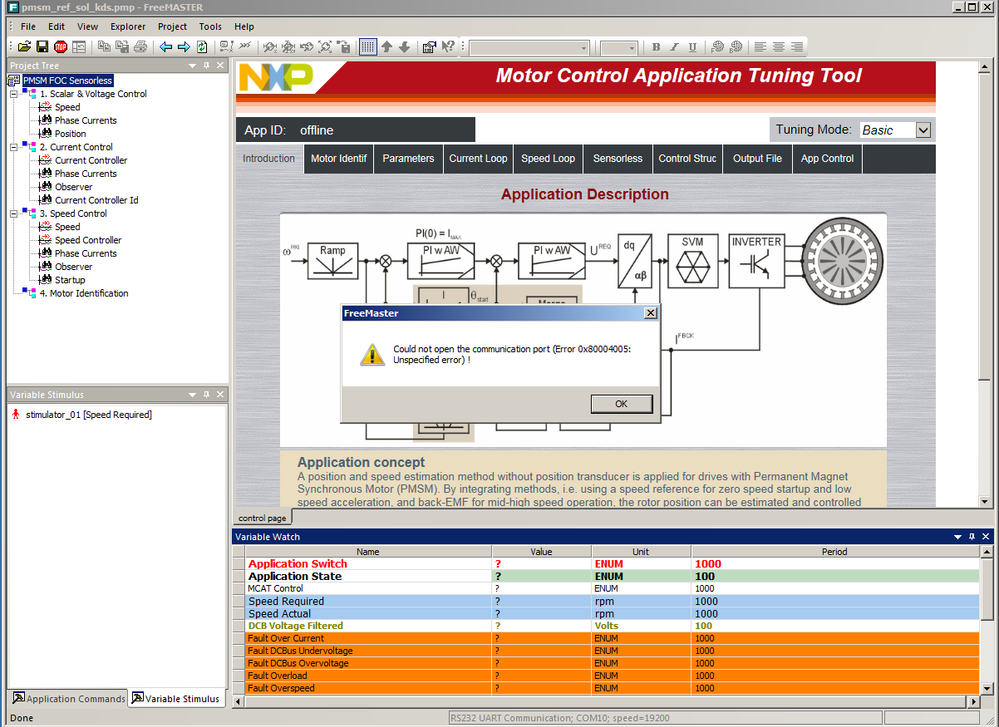Click the Paste icon in the toolbar
The width and height of the screenshot is (999, 727).
pos(122,47)
